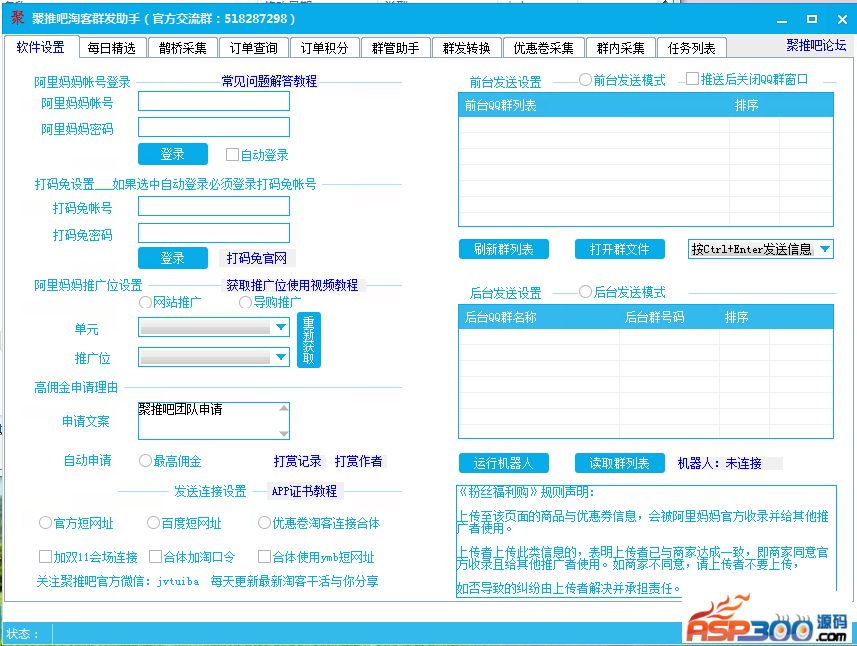The image size is (857, 646).
Task: Focus the 打码兔帐号 input field
Action: [214, 207]
